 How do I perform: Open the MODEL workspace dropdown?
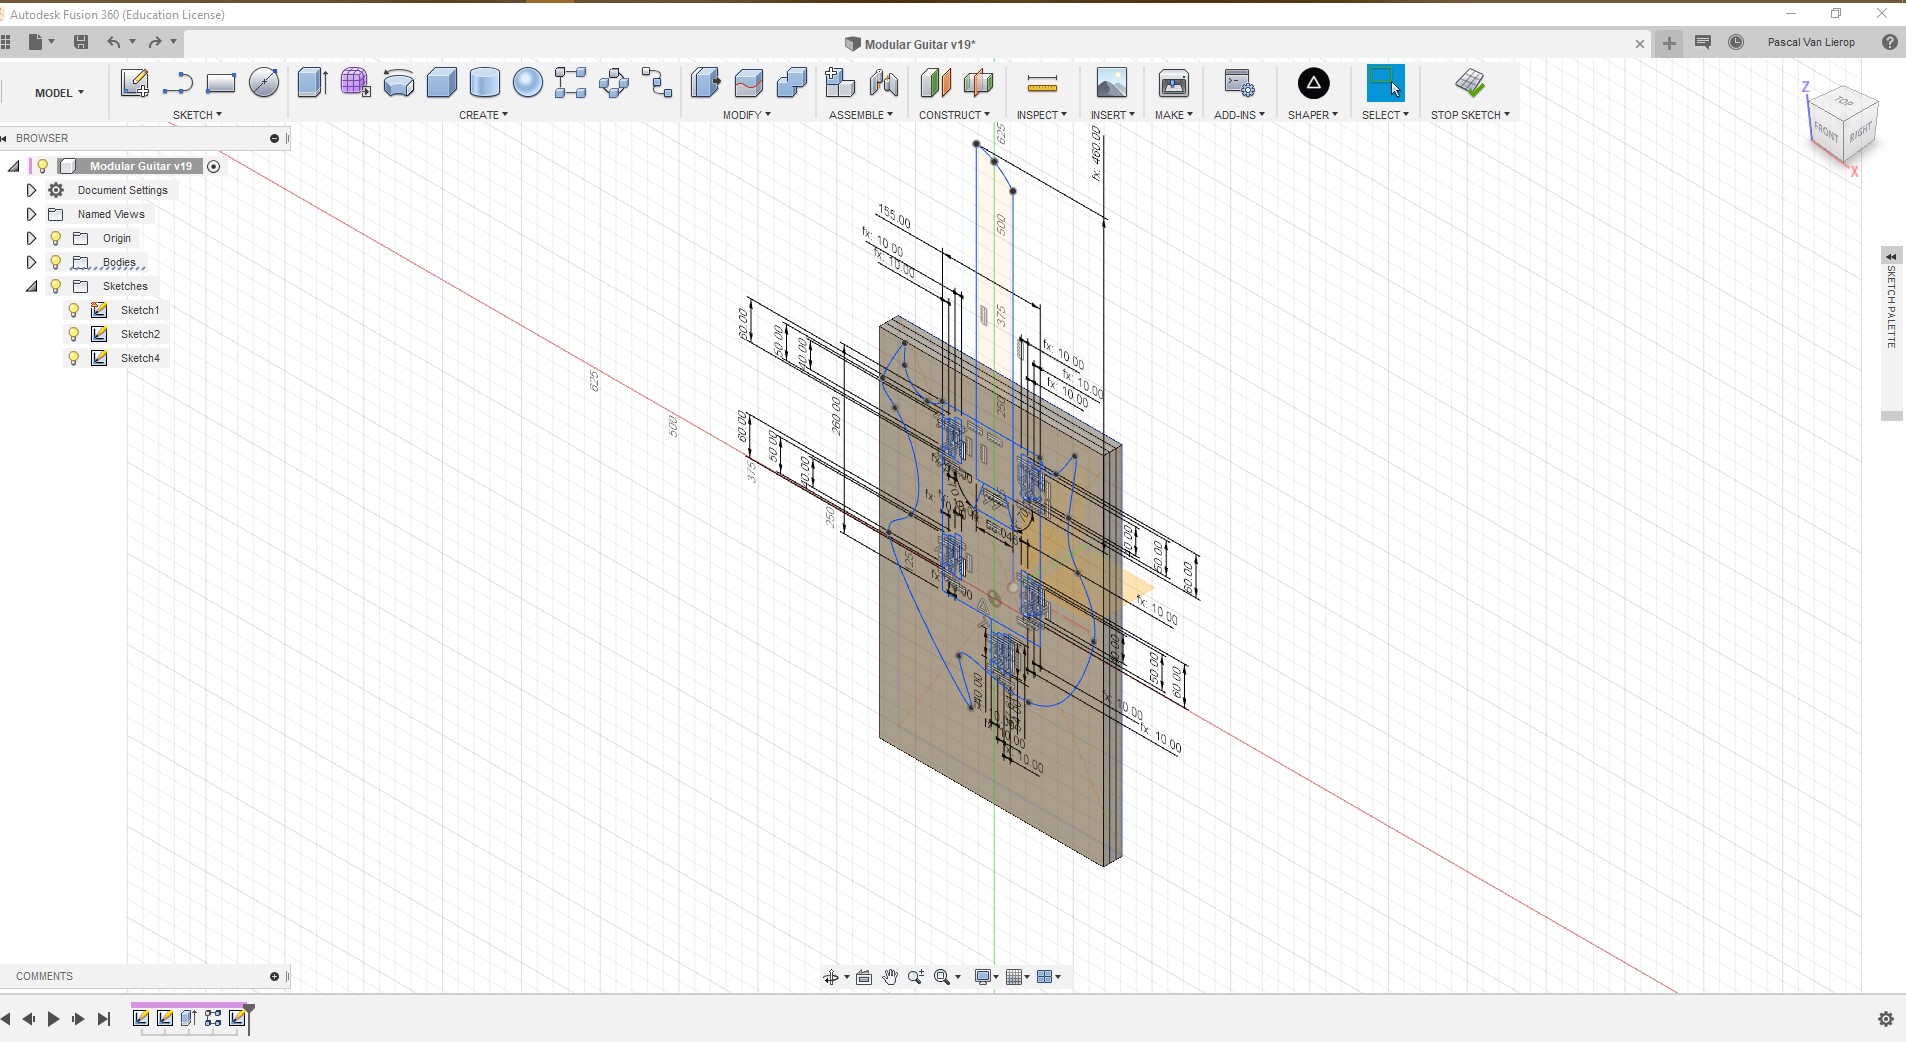pos(59,93)
